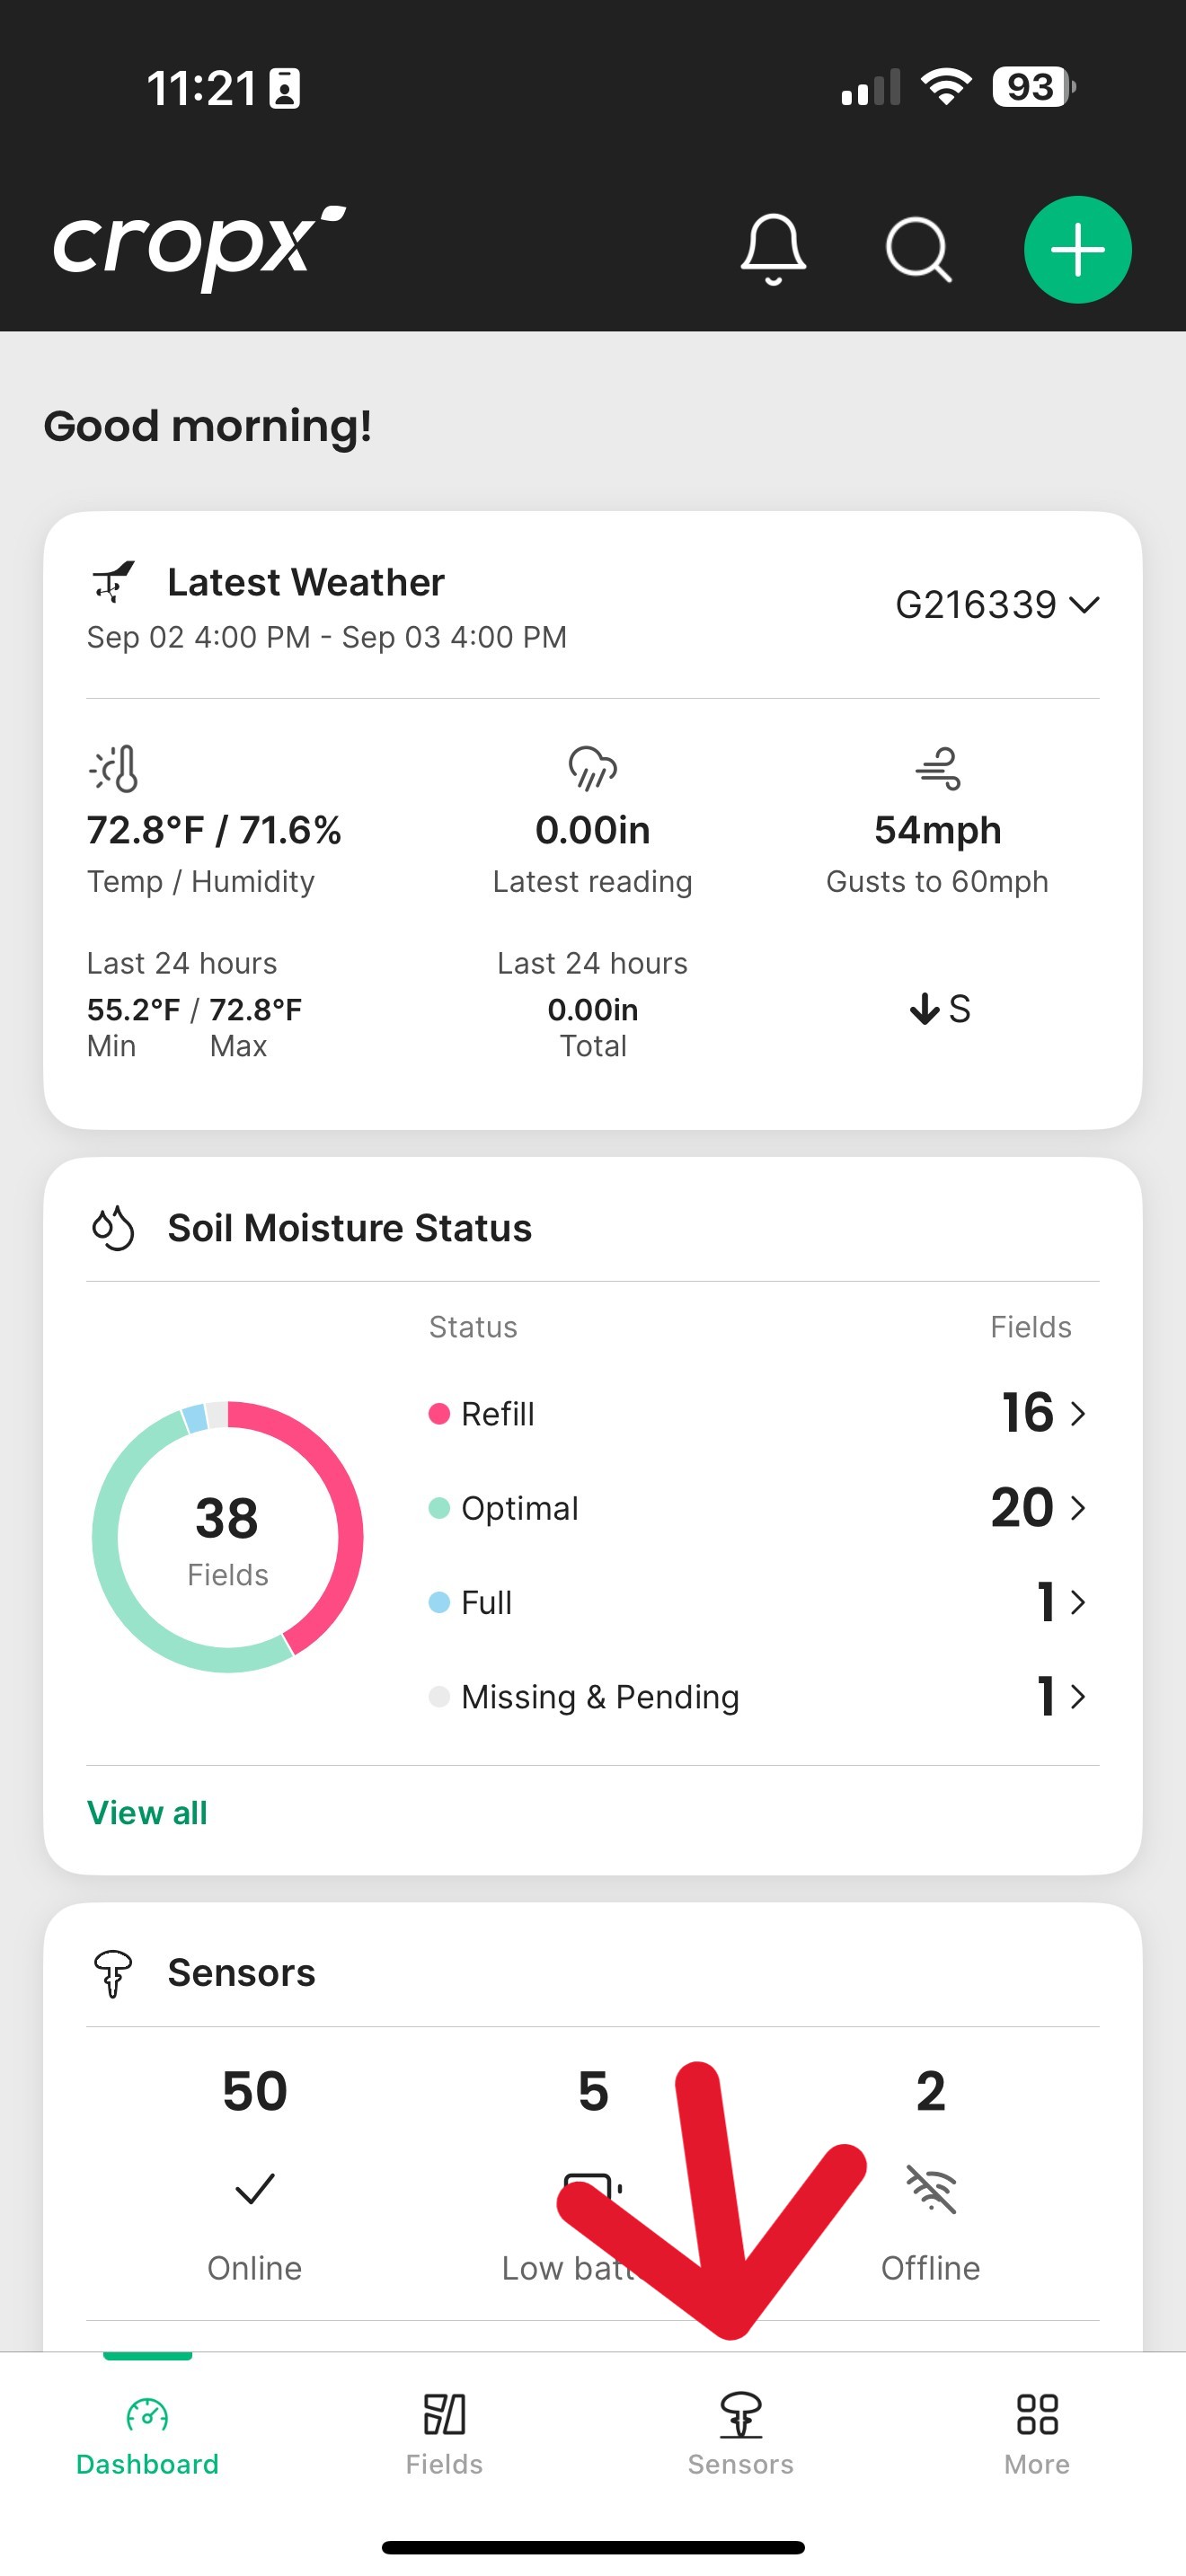This screenshot has height=2576, width=1186.
Task: Open the More tab
Action: coord(1037,2432)
